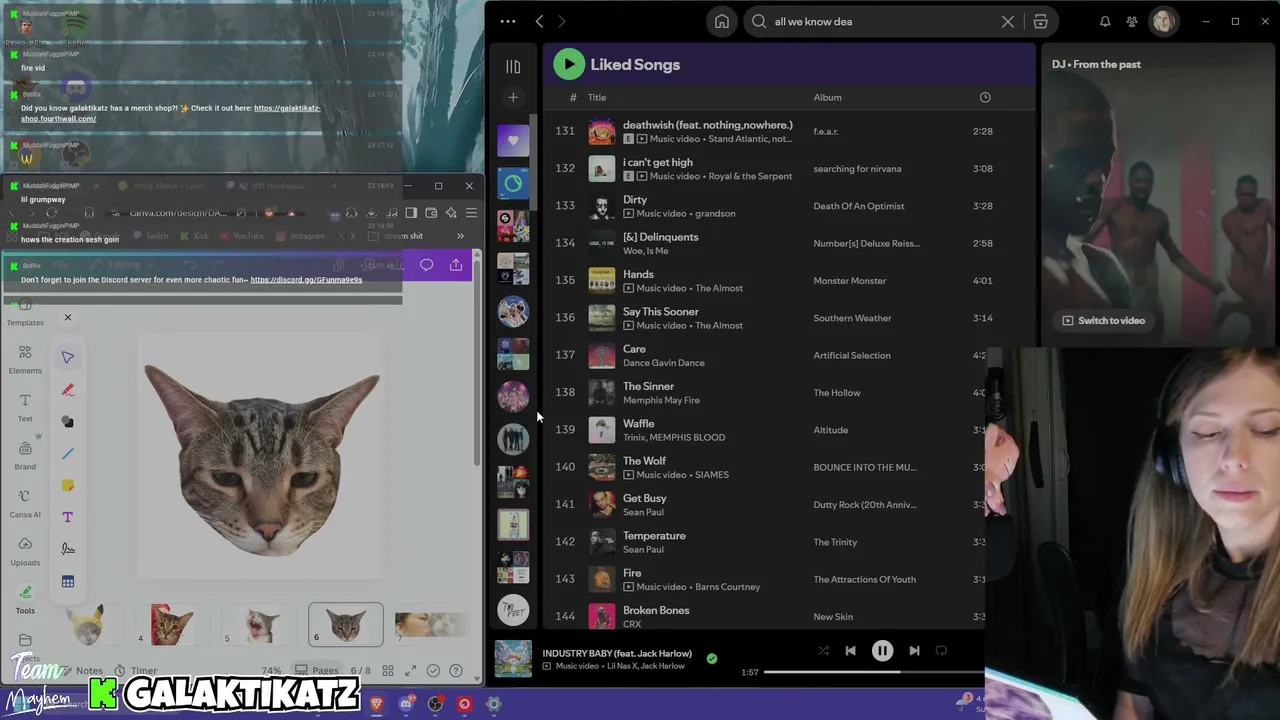Choose the Canva Sticky note tool
The image size is (1280, 720).
(x=68, y=486)
